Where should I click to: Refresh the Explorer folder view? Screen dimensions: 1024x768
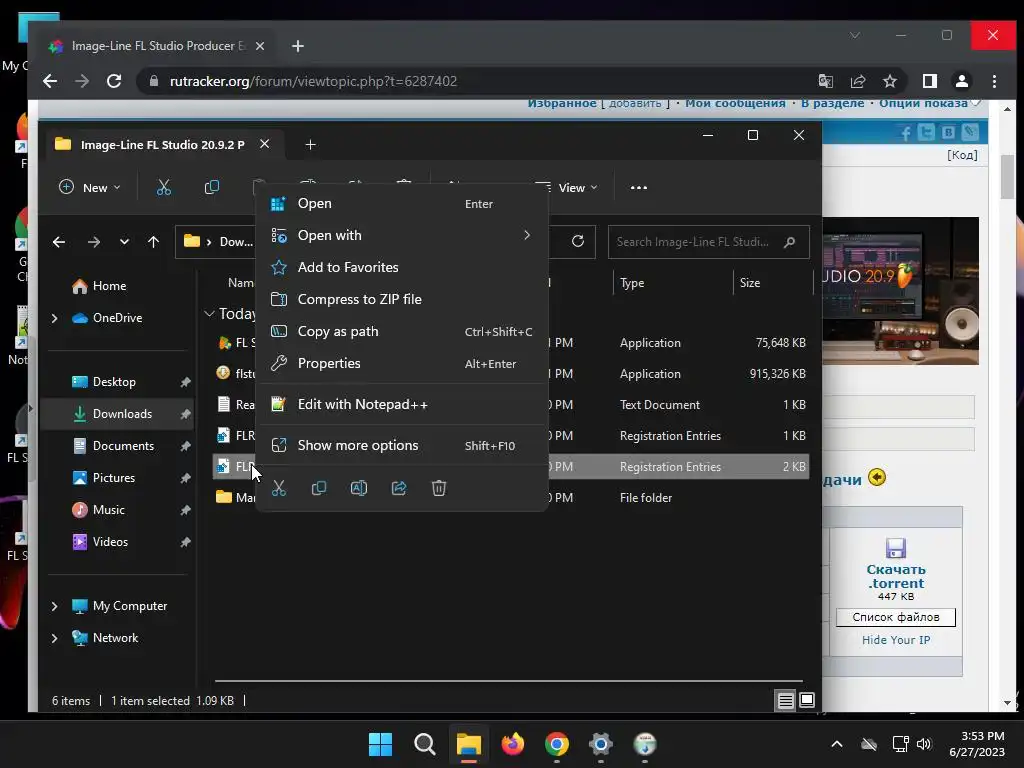pyautogui.click(x=578, y=242)
